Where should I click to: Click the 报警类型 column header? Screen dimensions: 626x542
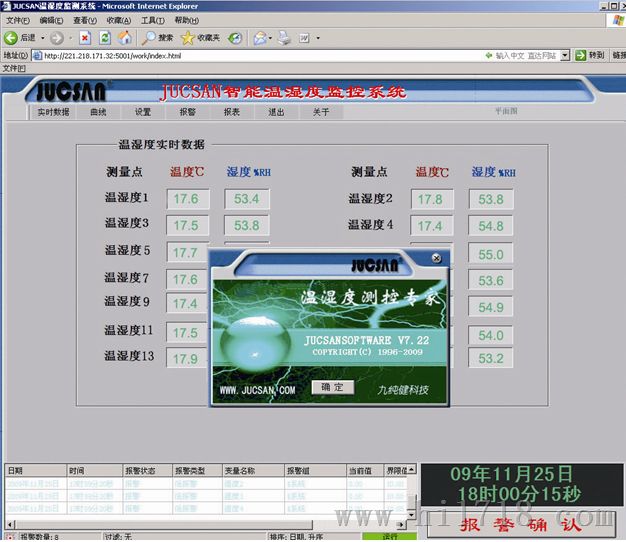pyautogui.click(x=197, y=471)
